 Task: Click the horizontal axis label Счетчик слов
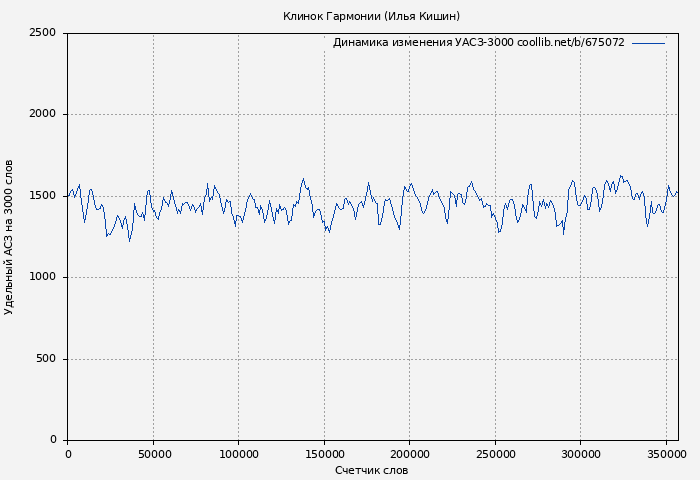[x=371, y=470]
